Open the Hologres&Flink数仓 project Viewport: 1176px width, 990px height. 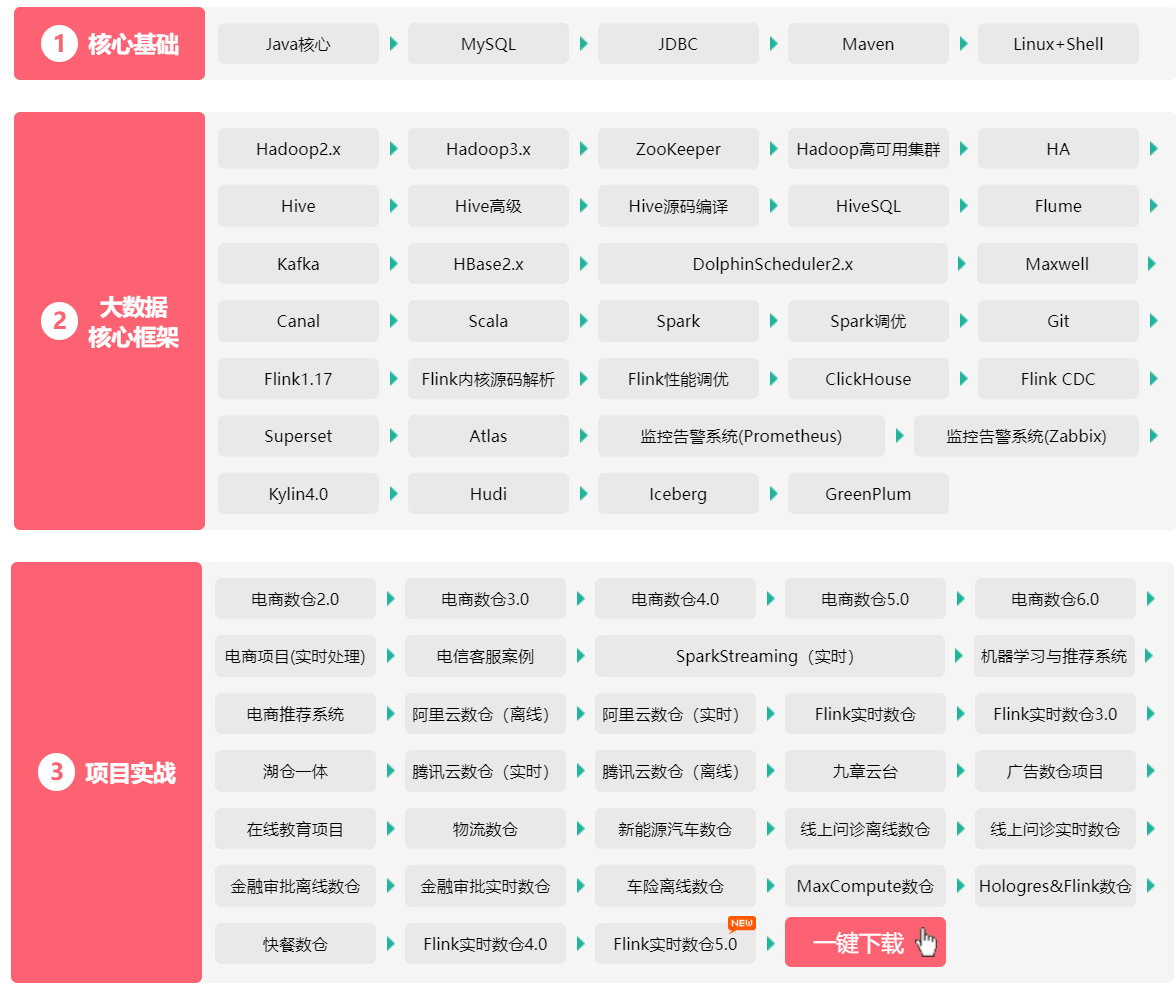tap(1055, 887)
